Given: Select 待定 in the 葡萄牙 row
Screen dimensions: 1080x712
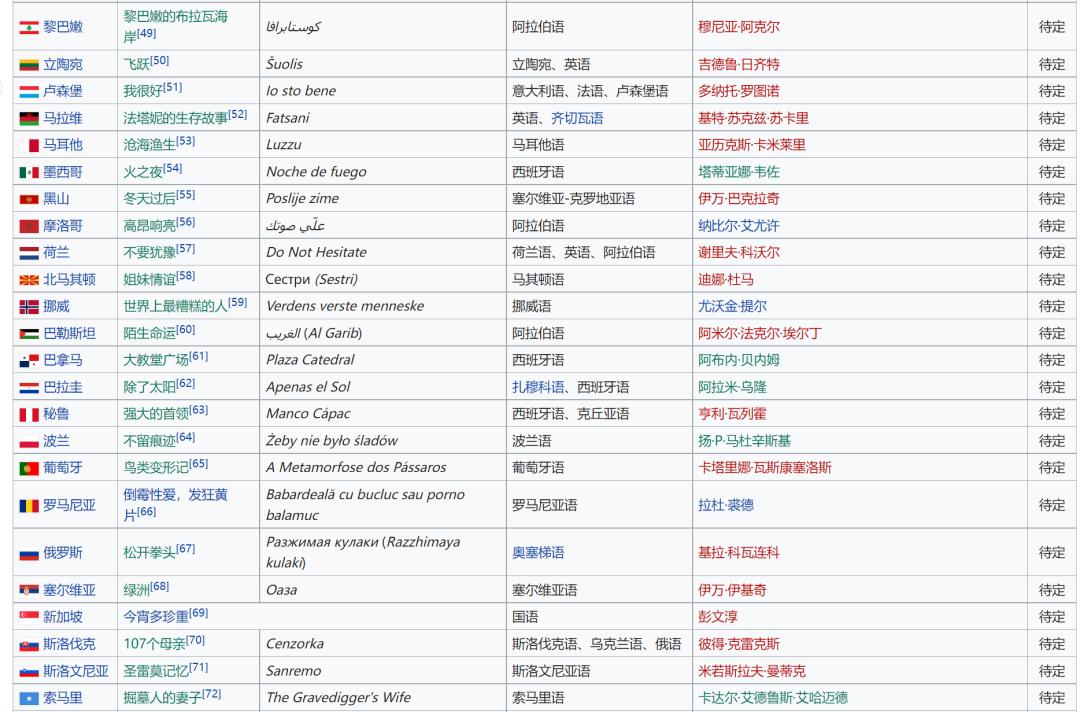Looking at the screenshot, I should pos(1052,468).
